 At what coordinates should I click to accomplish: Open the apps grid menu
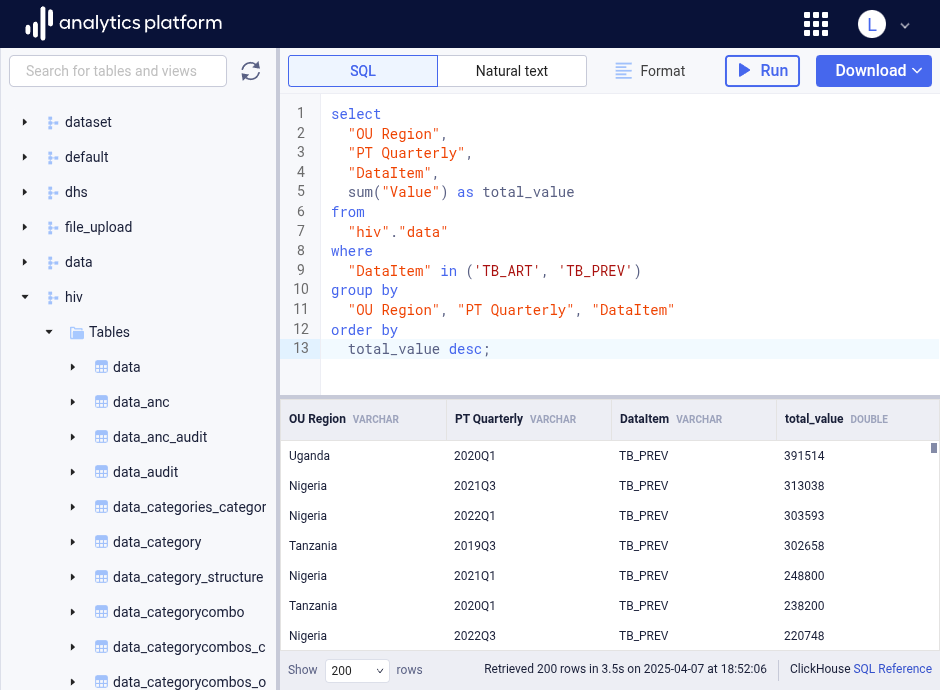coord(815,25)
